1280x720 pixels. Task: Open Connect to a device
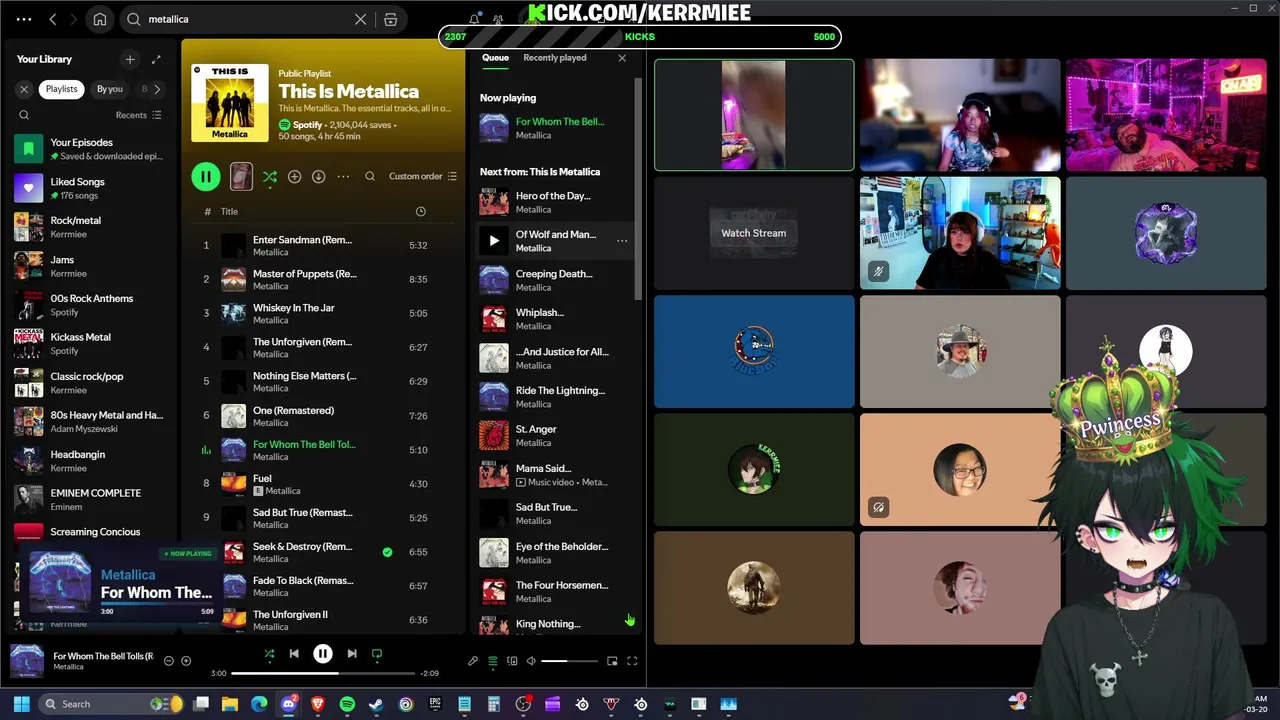[x=512, y=661]
